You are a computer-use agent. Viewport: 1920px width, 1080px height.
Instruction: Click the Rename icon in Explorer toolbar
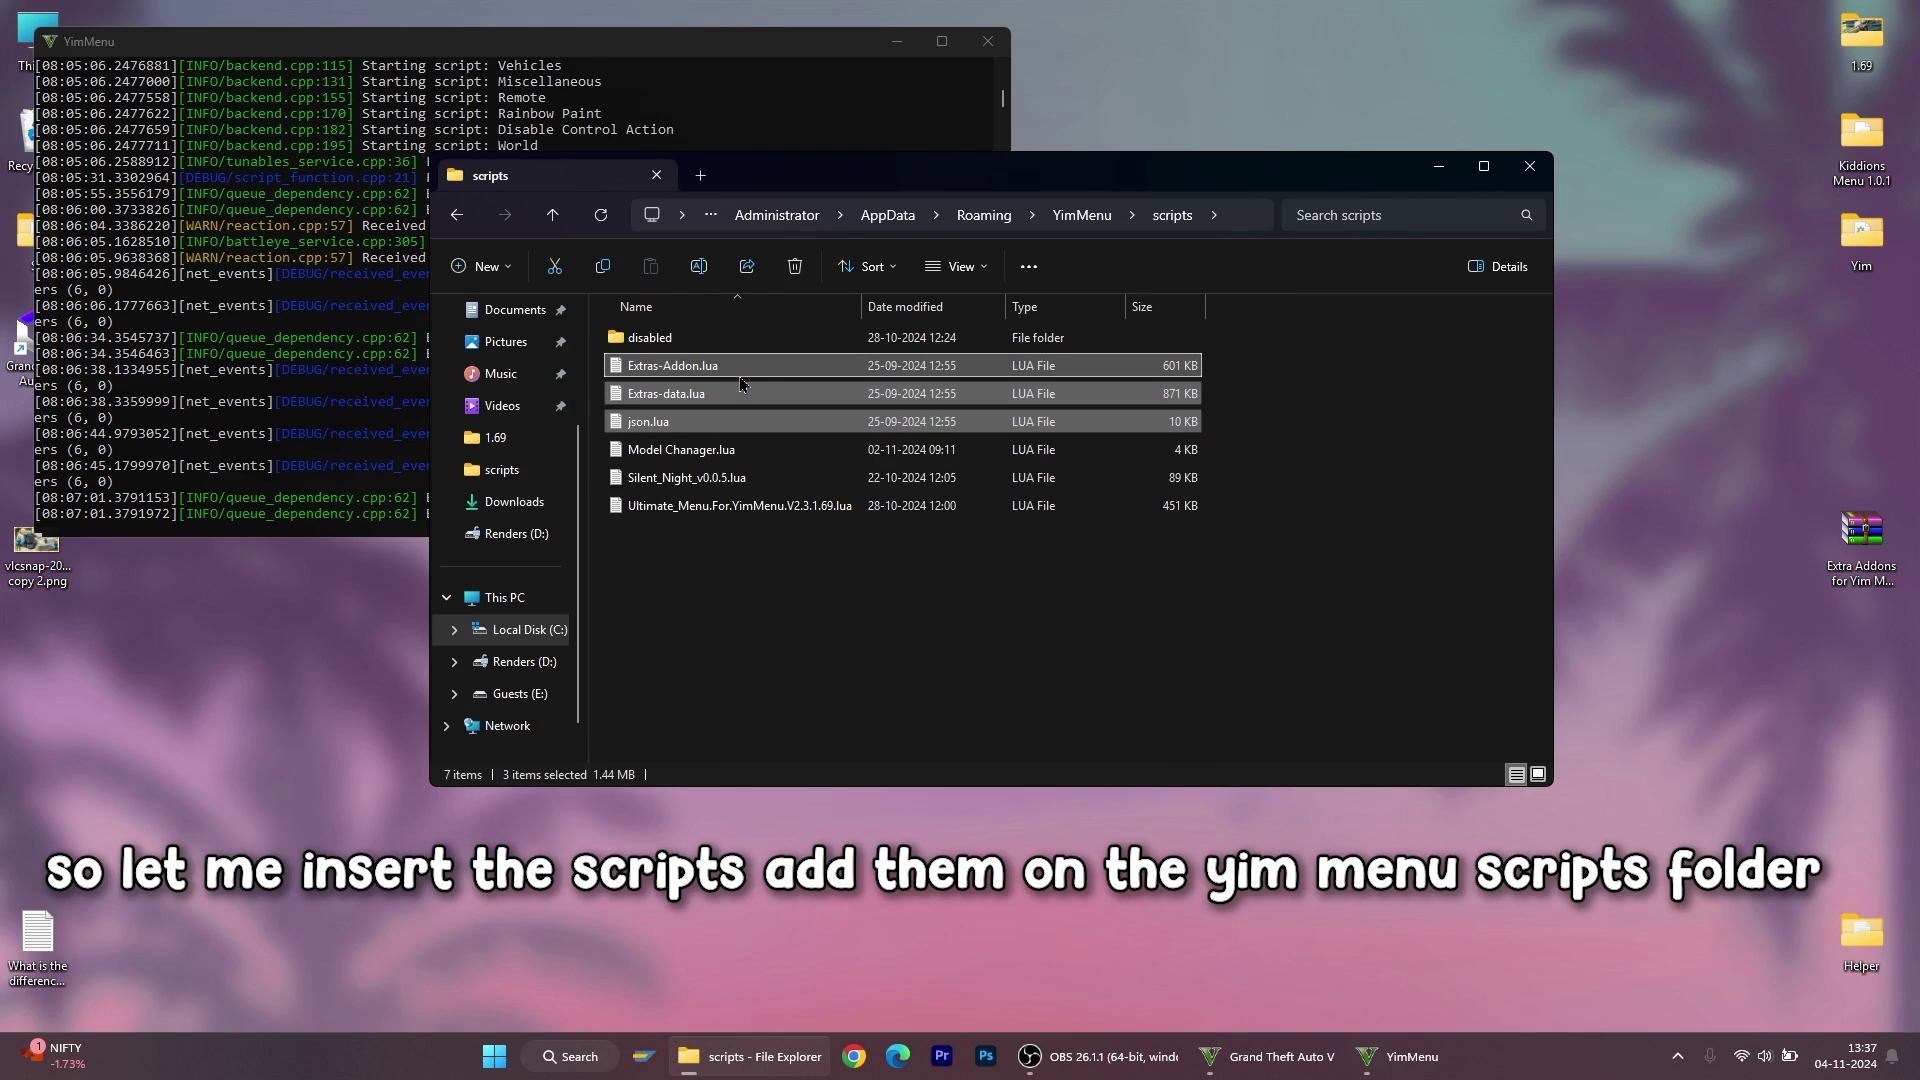[699, 267]
